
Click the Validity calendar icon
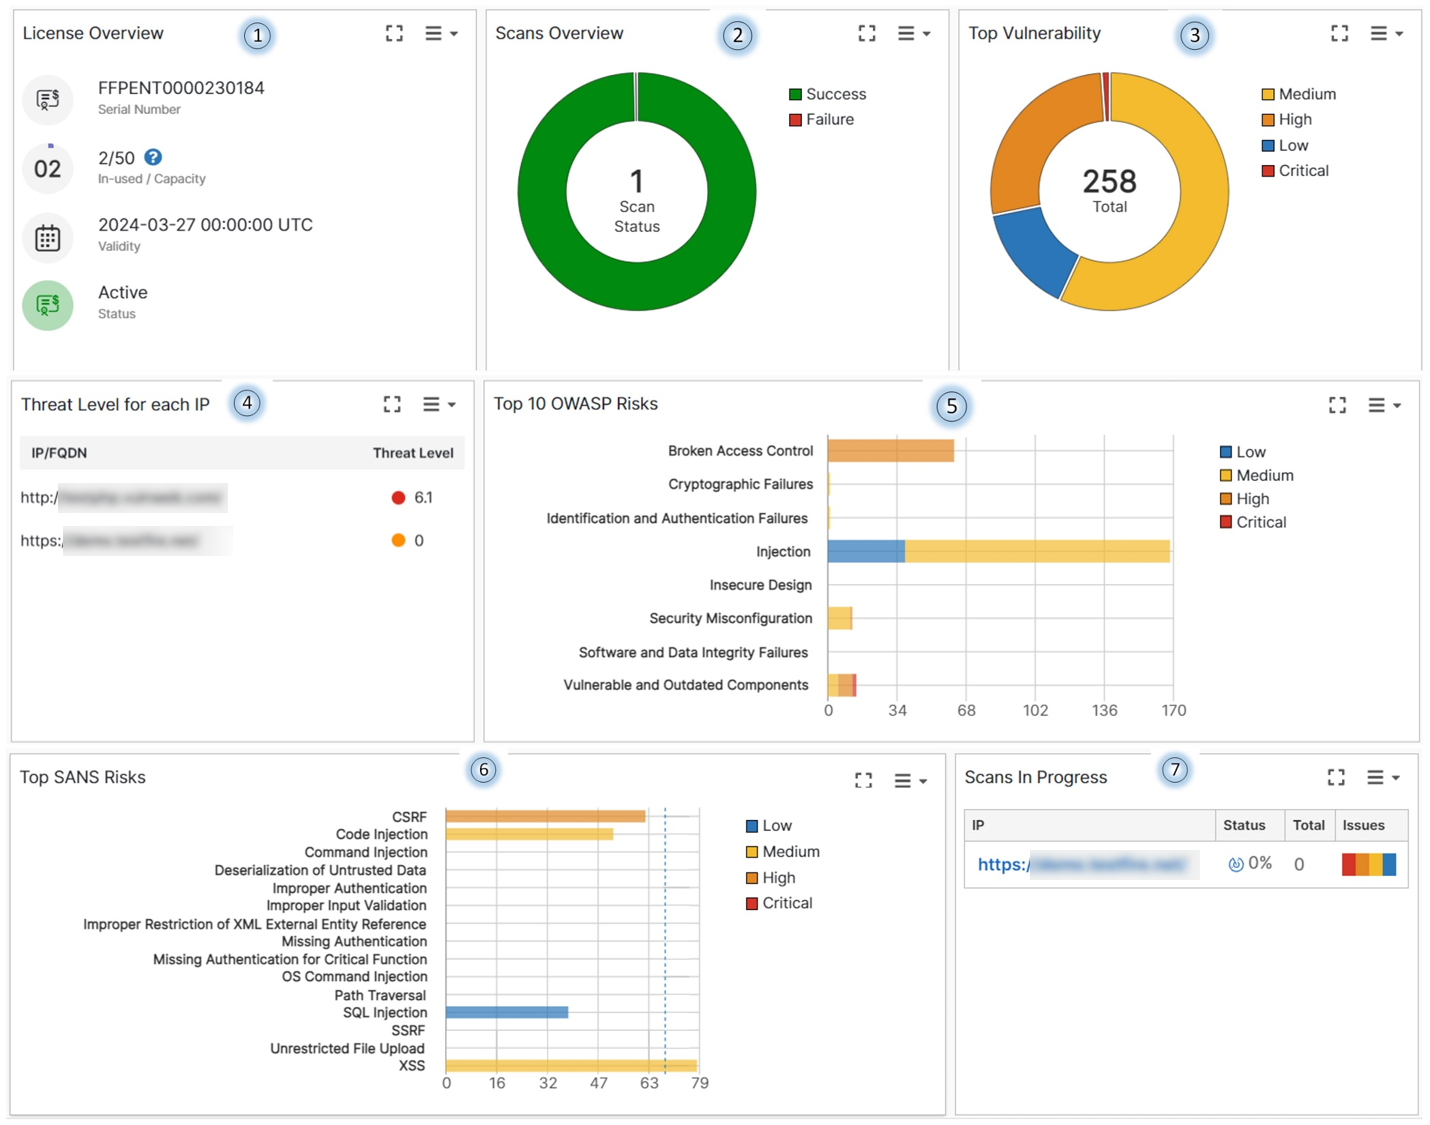coord(47,237)
